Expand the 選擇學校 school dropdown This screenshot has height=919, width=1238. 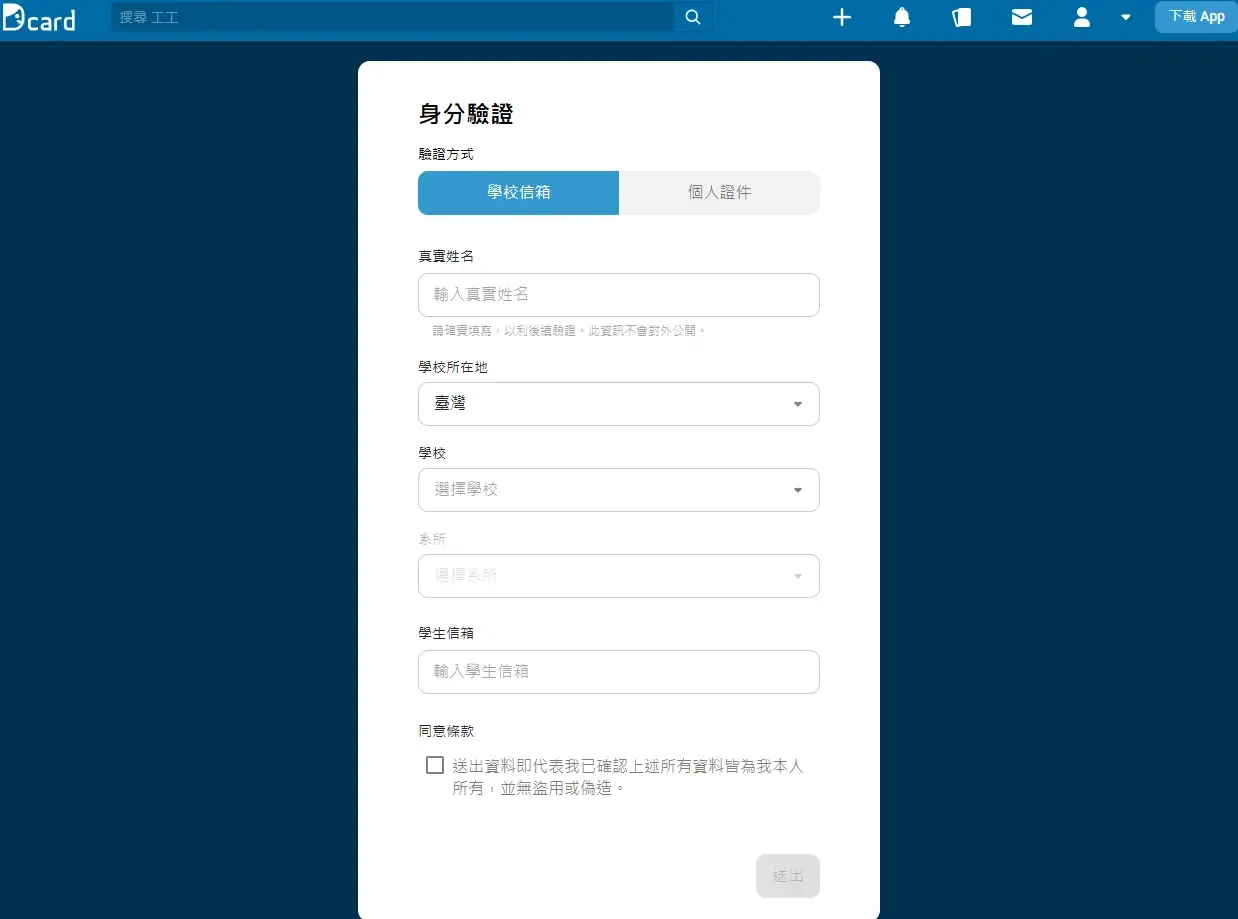[618, 490]
